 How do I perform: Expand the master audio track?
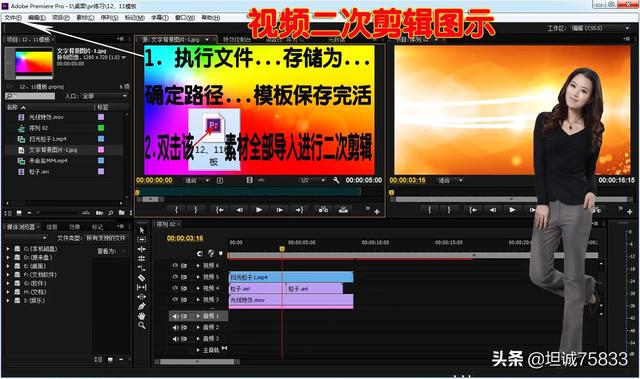tap(198, 350)
